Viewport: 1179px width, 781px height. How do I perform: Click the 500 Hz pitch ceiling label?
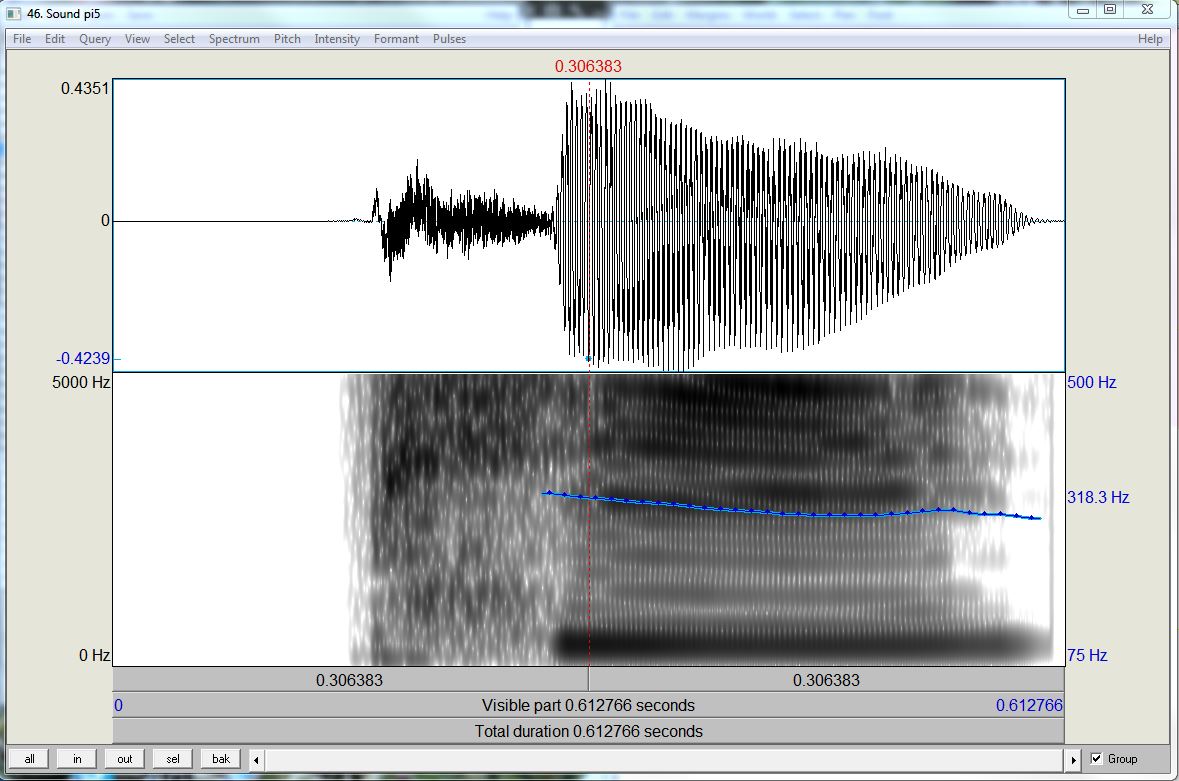tap(1091, 383)
